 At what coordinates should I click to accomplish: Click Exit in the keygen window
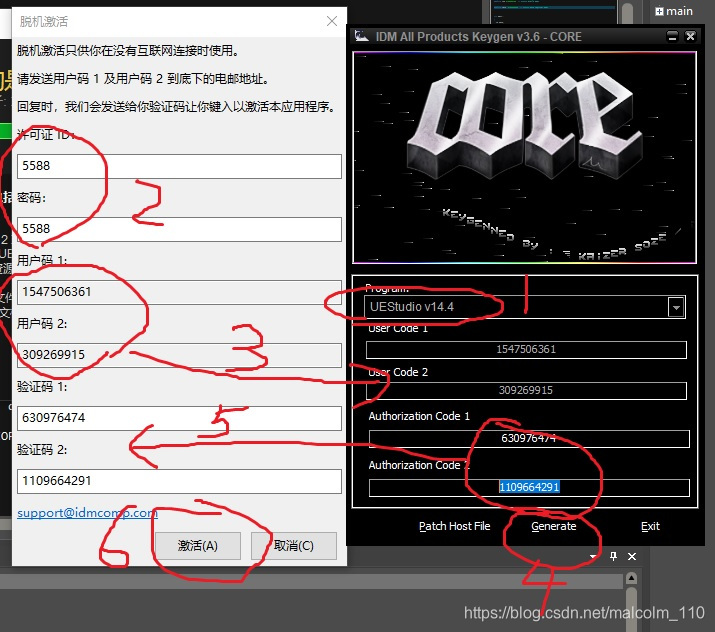point(650,526)
